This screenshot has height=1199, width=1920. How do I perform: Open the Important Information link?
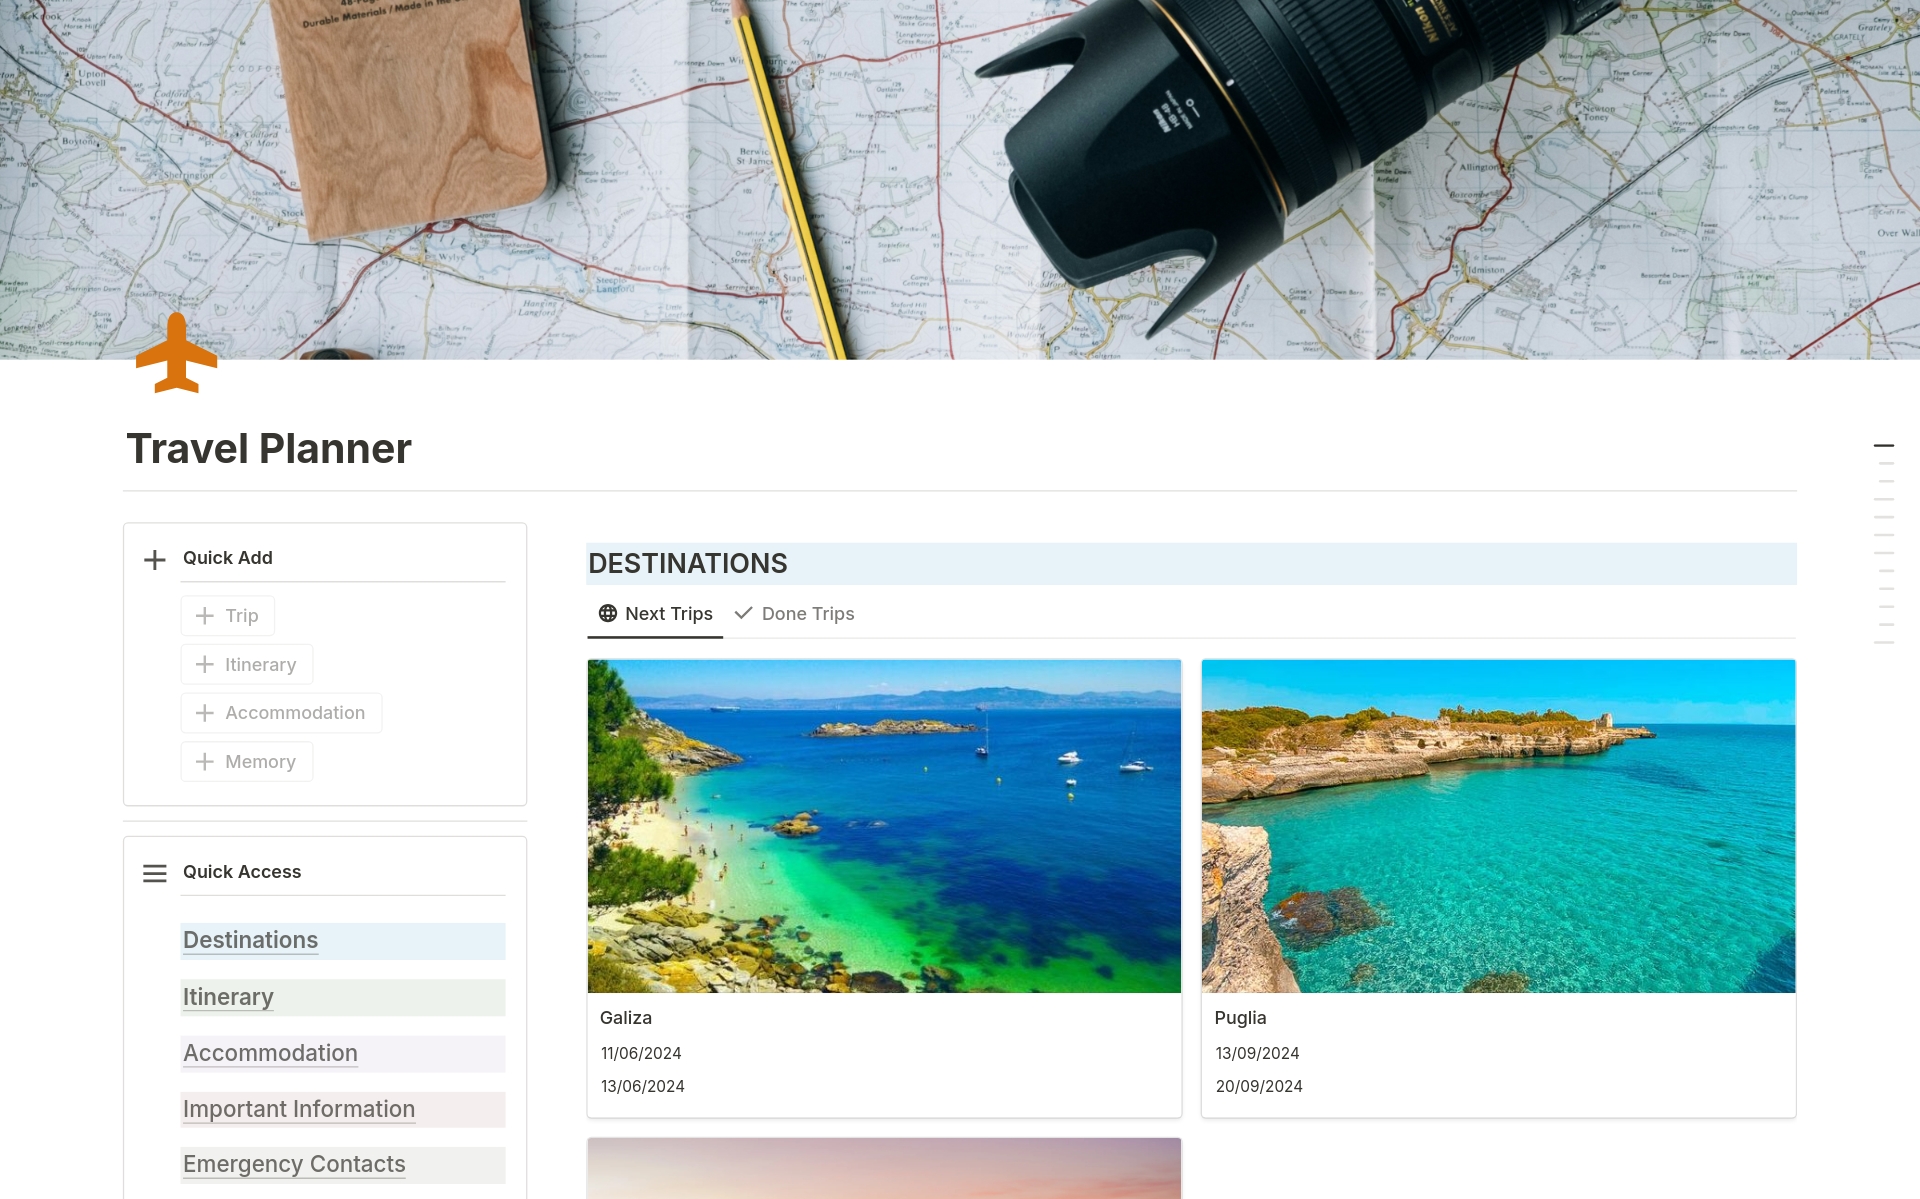(299, 1109)
